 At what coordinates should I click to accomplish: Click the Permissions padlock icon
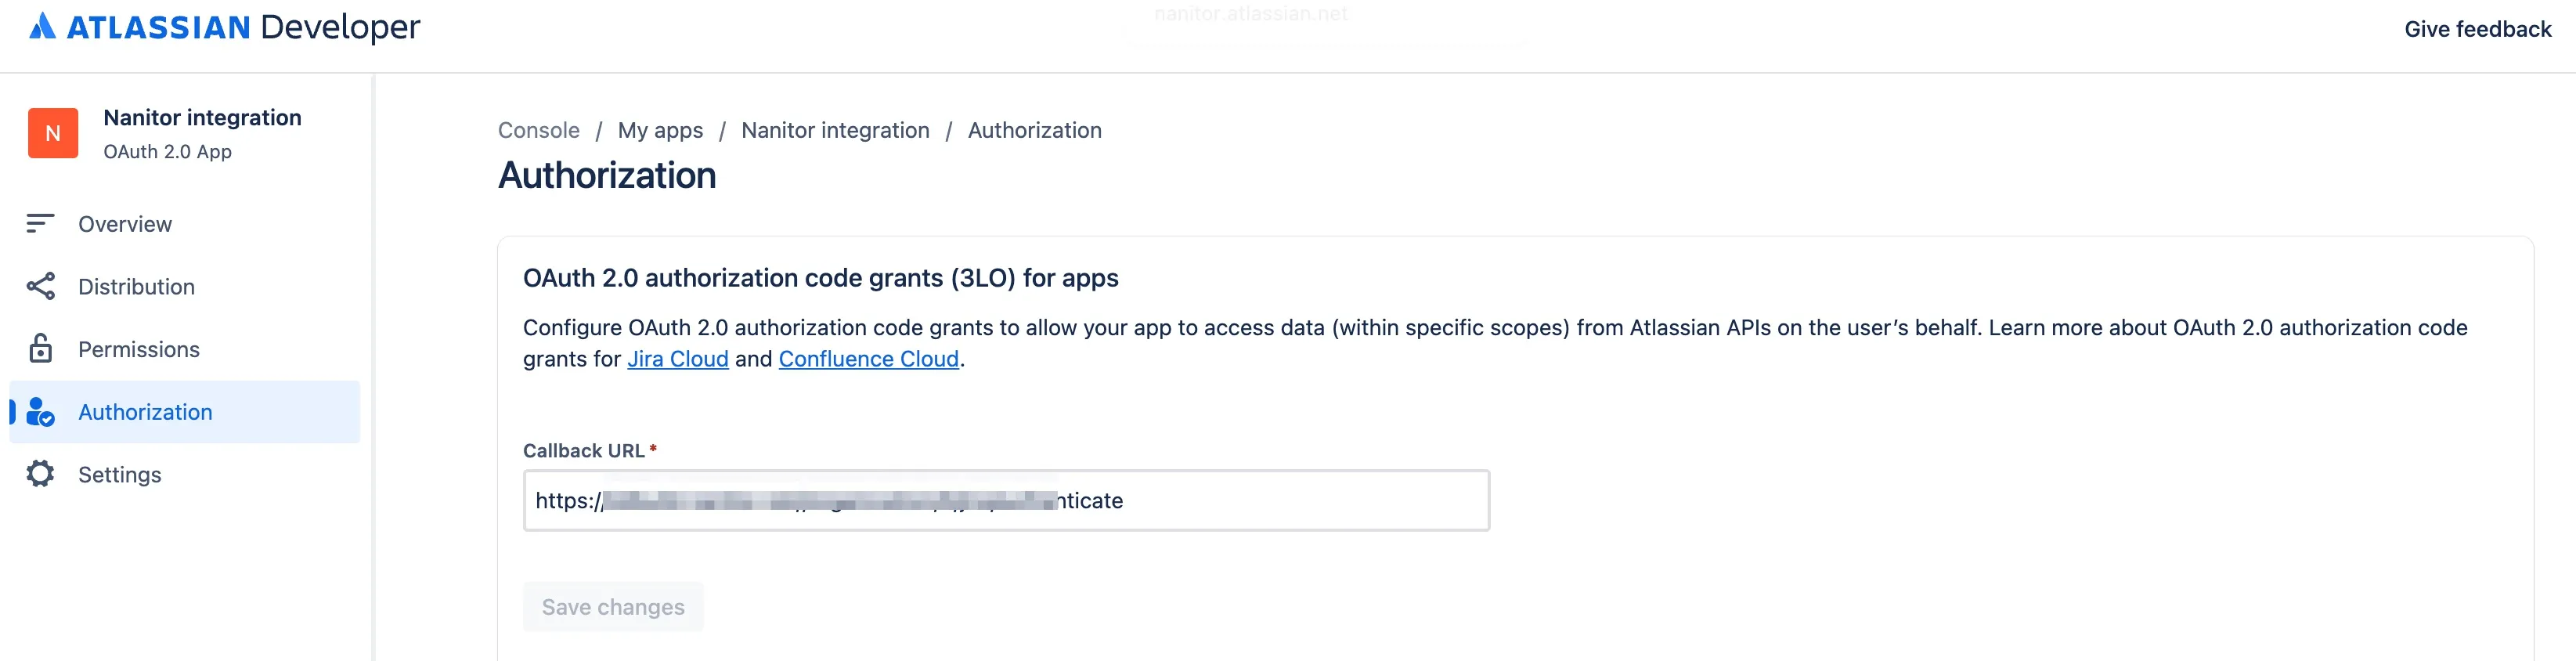[x=40, y=349]
